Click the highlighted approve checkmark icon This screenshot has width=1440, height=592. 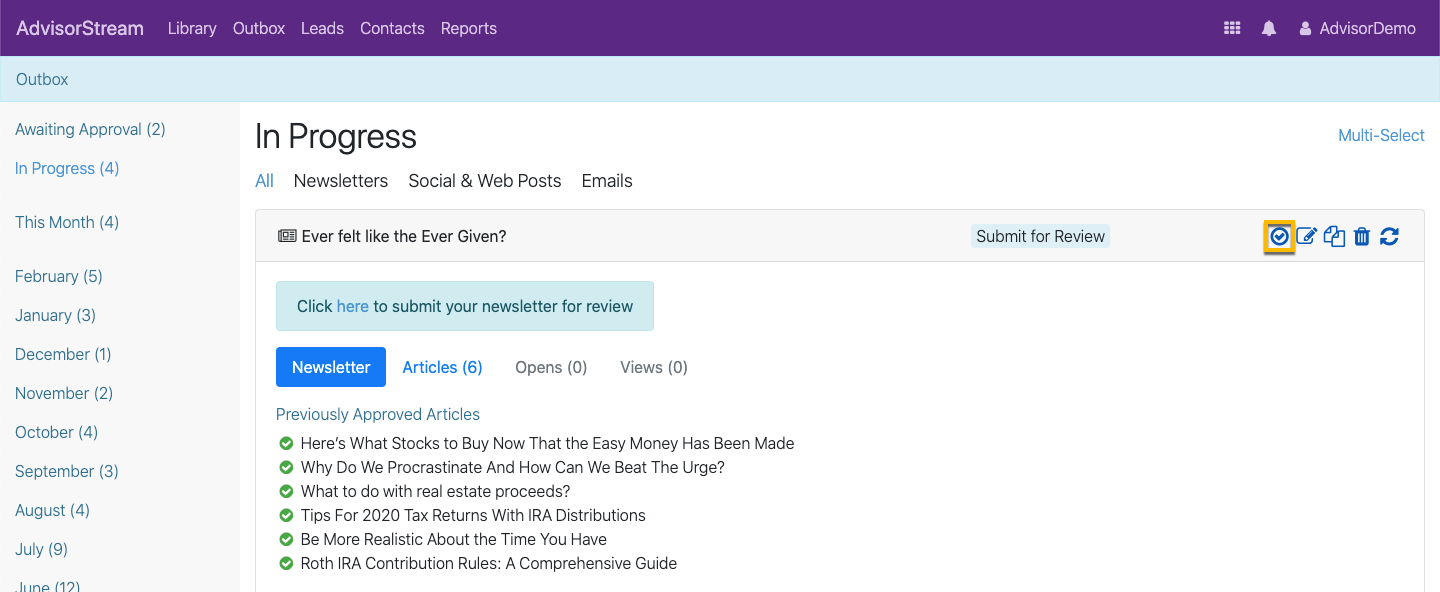pos(1279,237)
